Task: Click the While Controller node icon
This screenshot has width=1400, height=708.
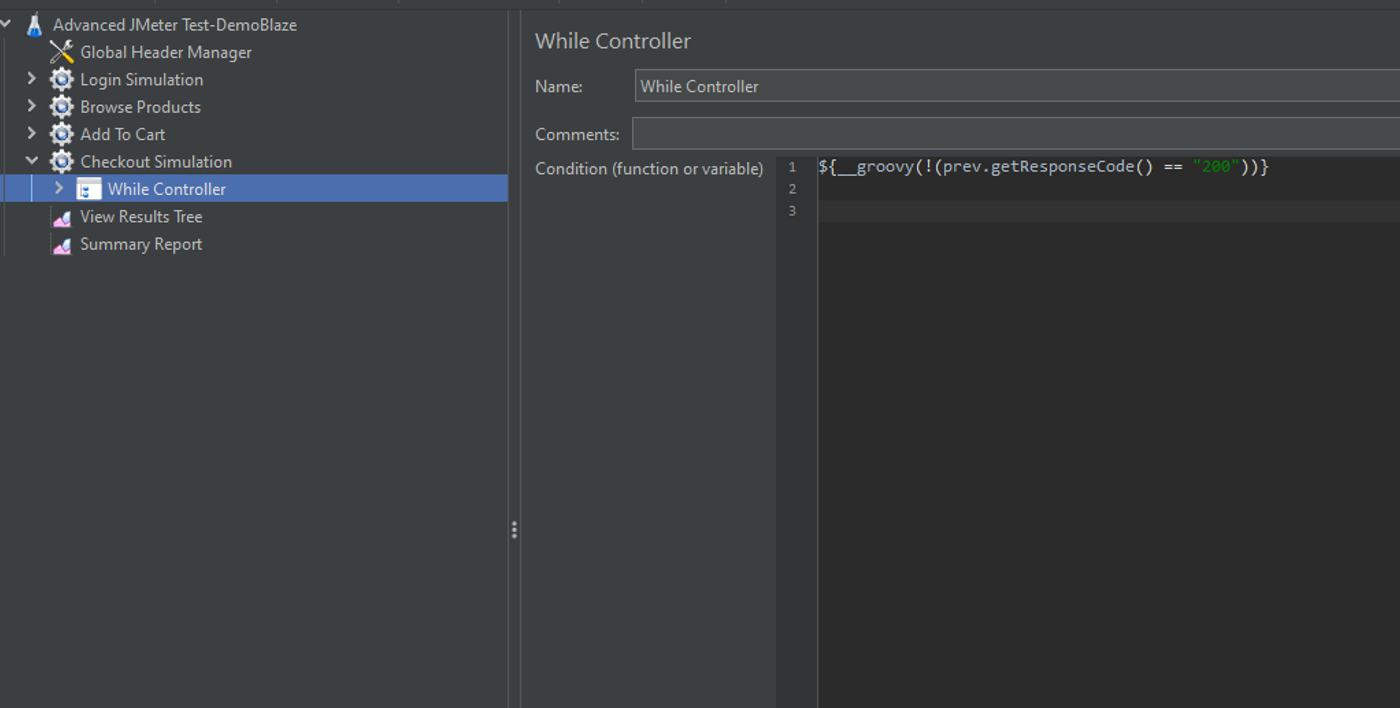Action: point(89,189)
